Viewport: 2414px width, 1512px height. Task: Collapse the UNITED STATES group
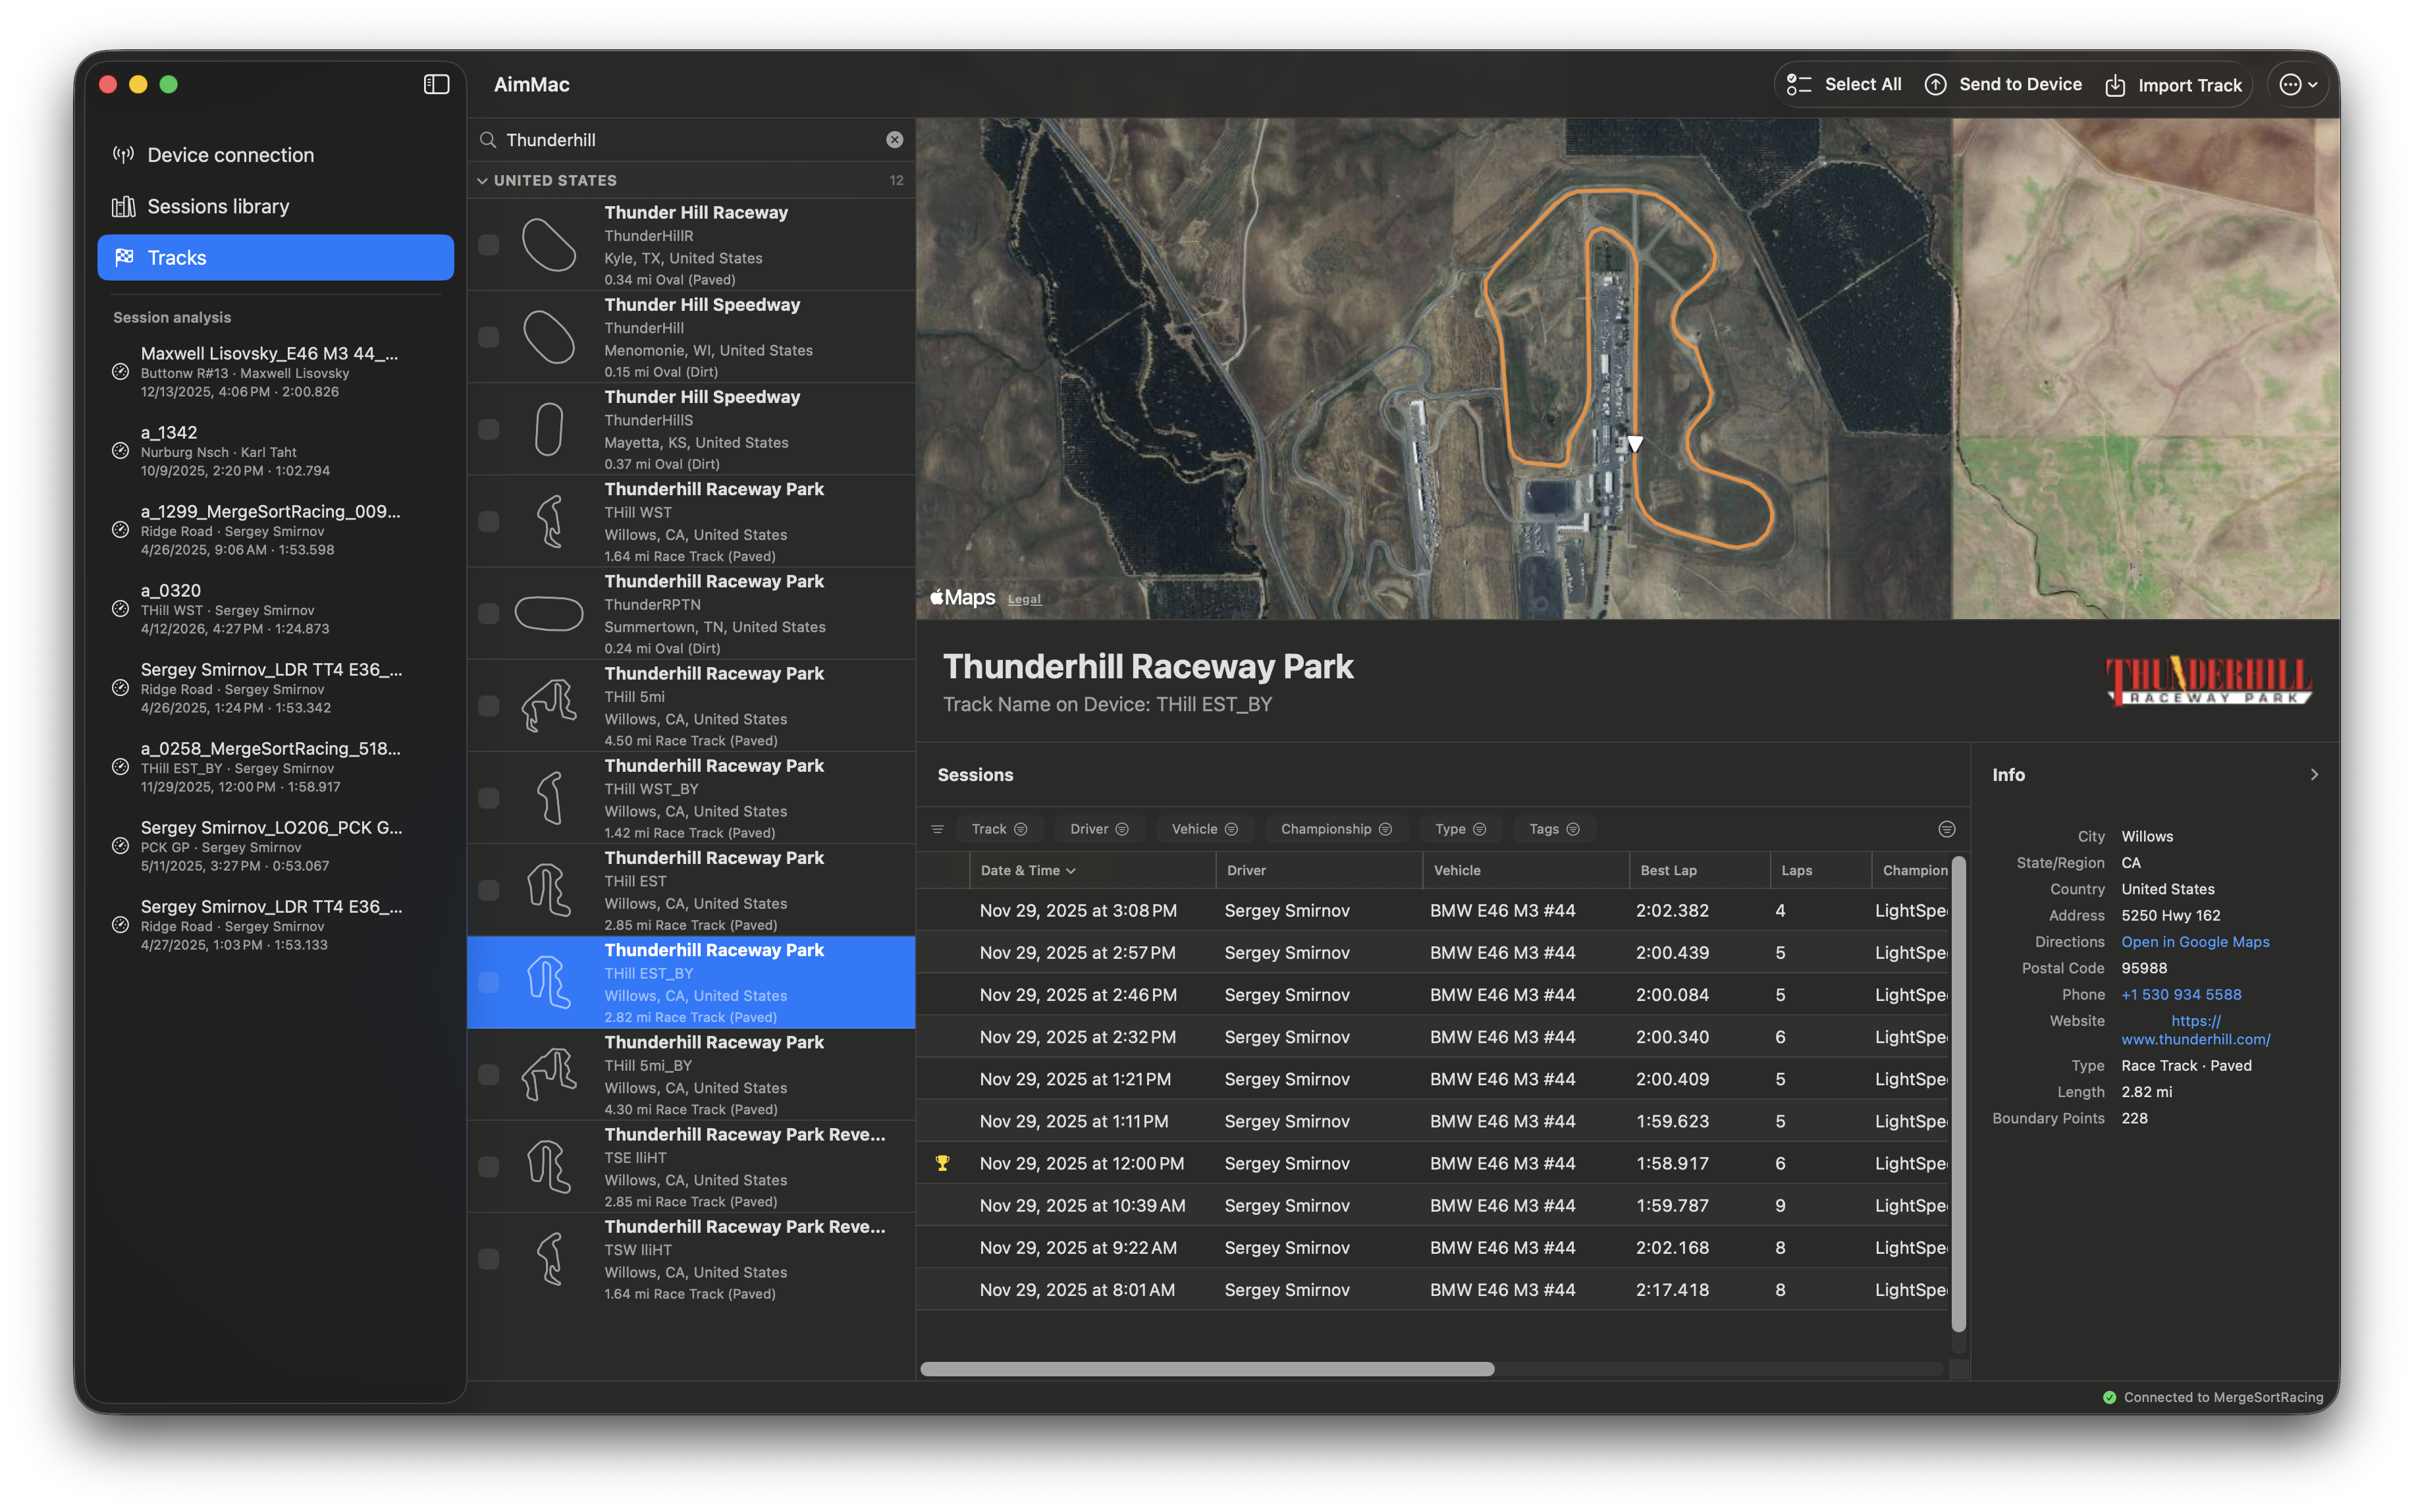pyautogui.click(x=482, y=180)
